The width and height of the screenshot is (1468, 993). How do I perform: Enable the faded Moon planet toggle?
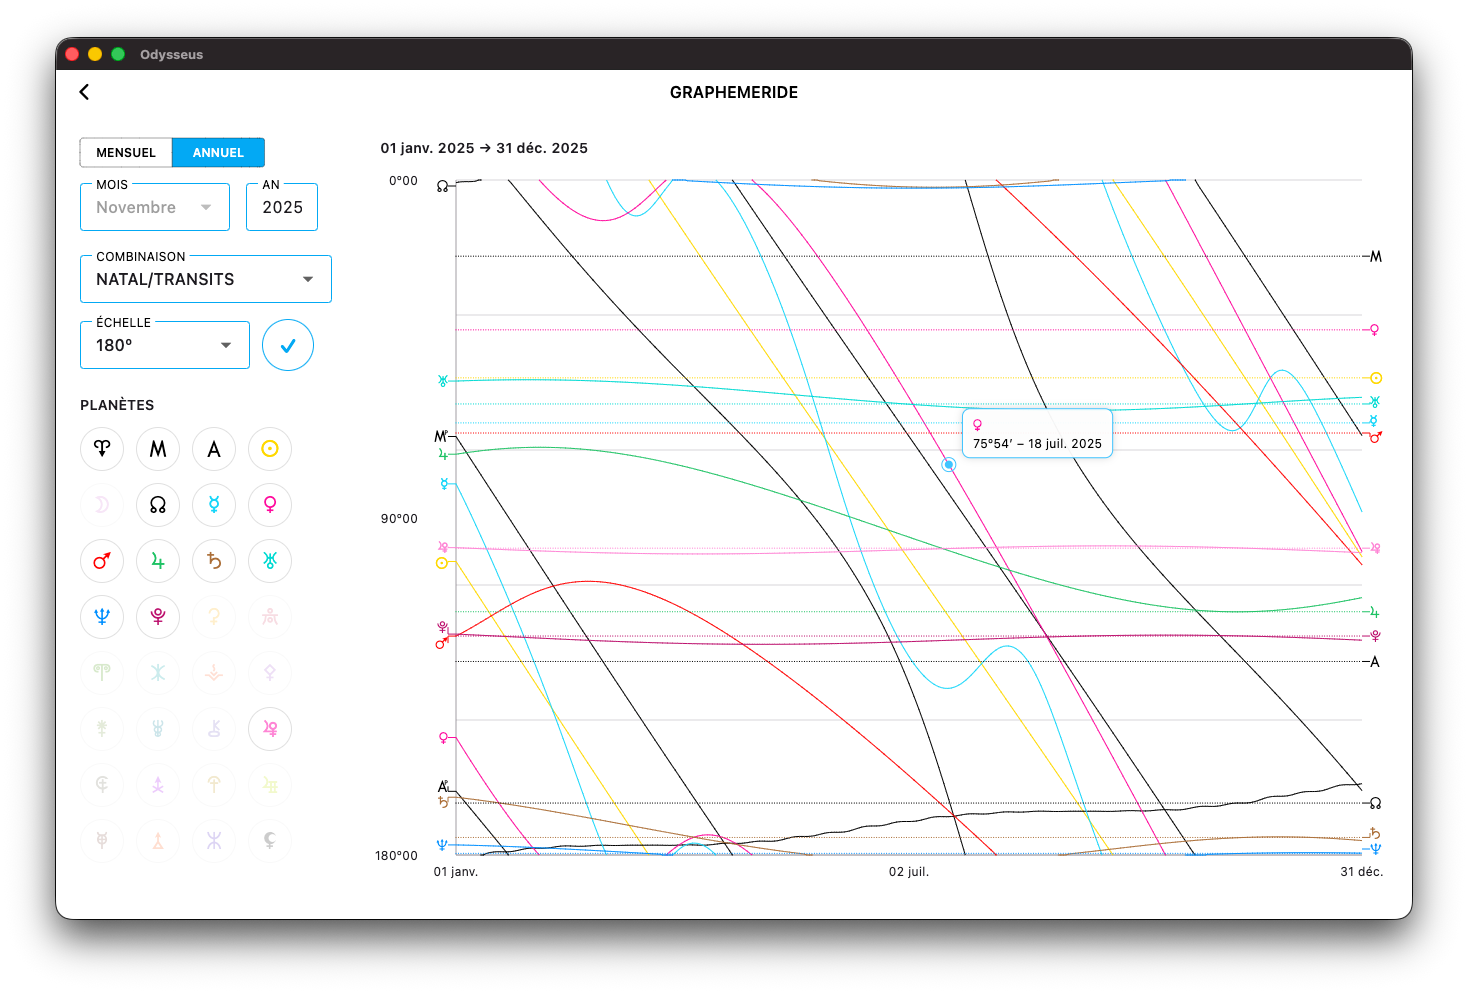(x=102, y=505)
